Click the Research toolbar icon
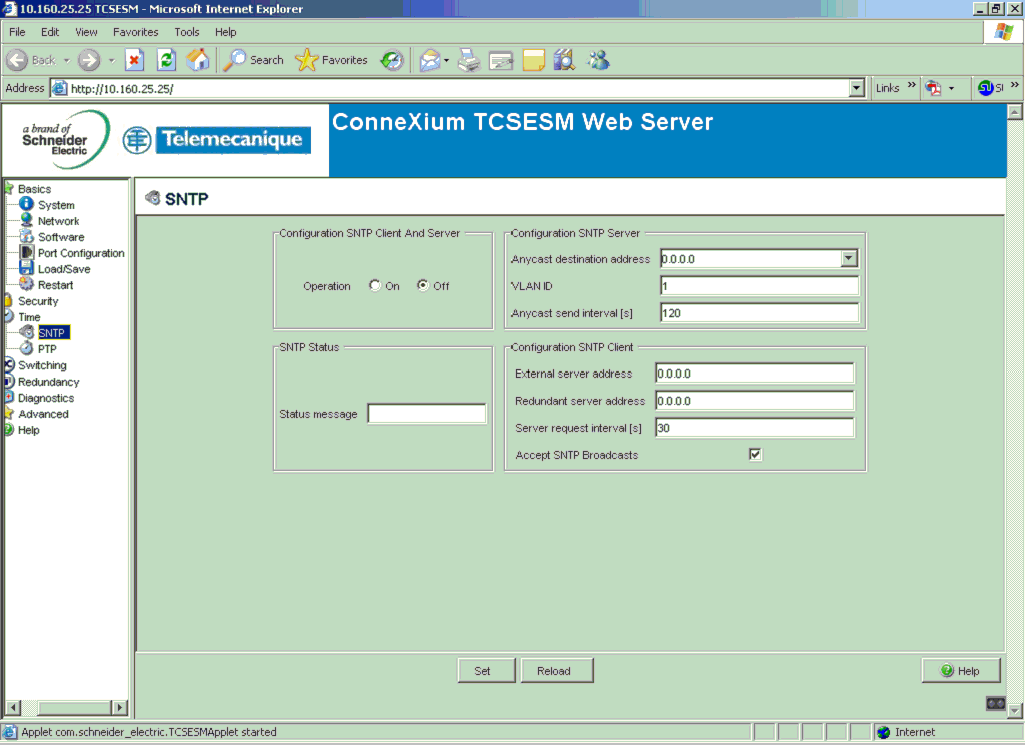Image resolution: width=1025 pixels, height=745 pixels. tap(564, 60)
